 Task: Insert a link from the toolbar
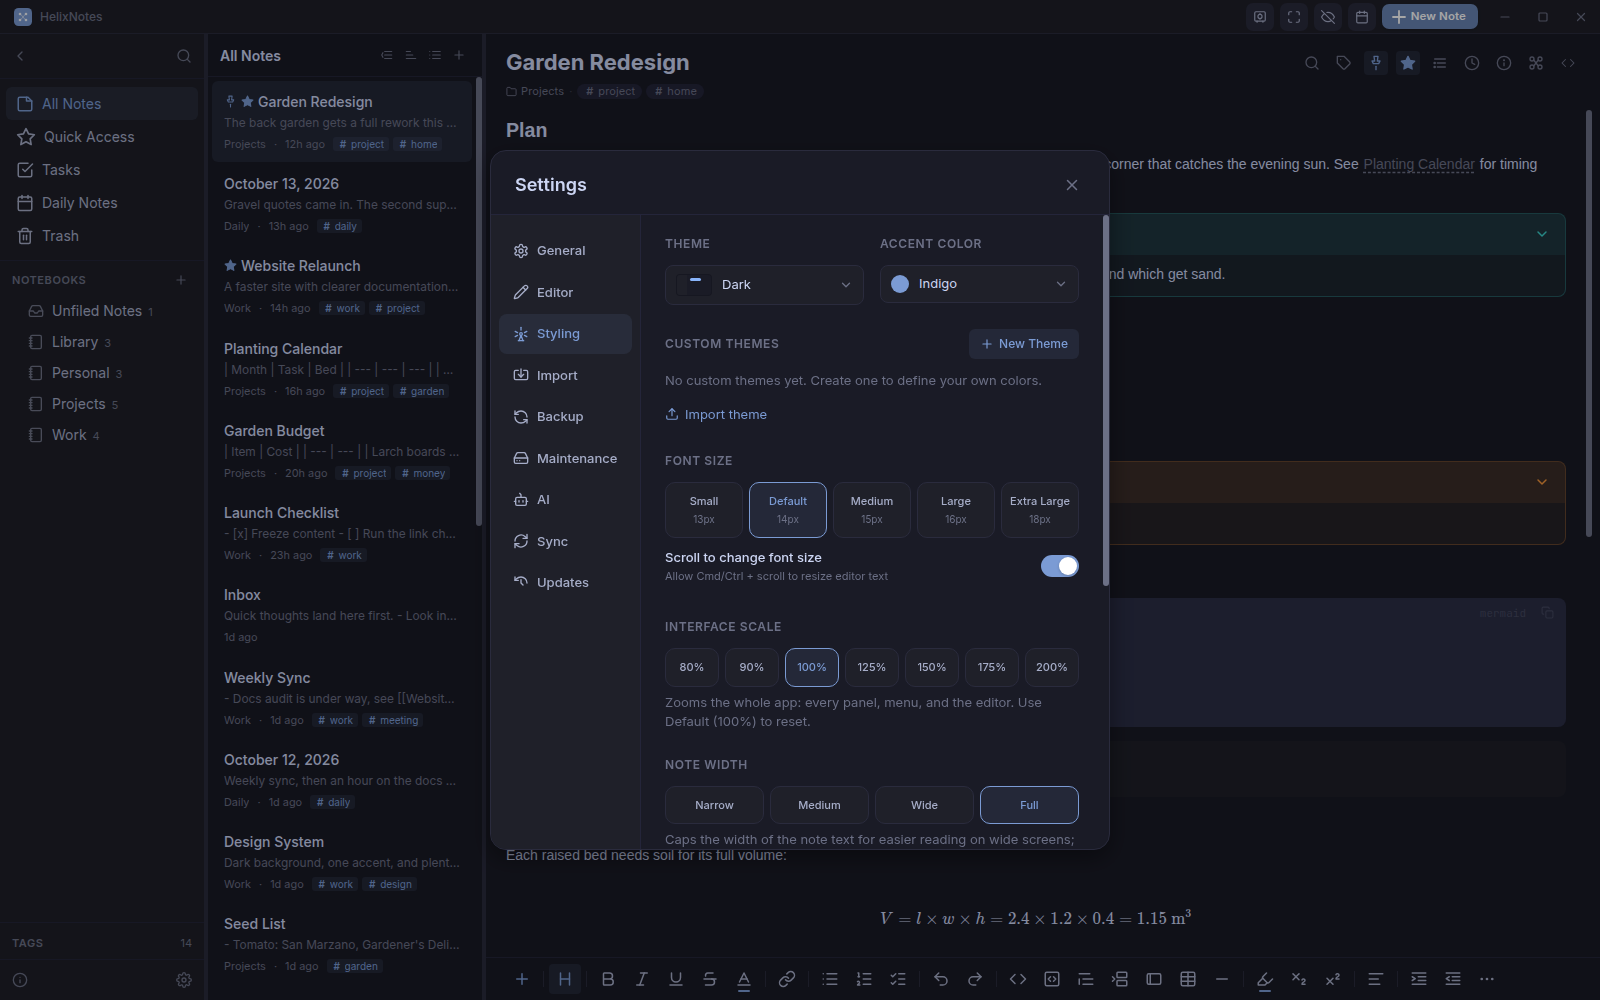(x=787, y=979)
